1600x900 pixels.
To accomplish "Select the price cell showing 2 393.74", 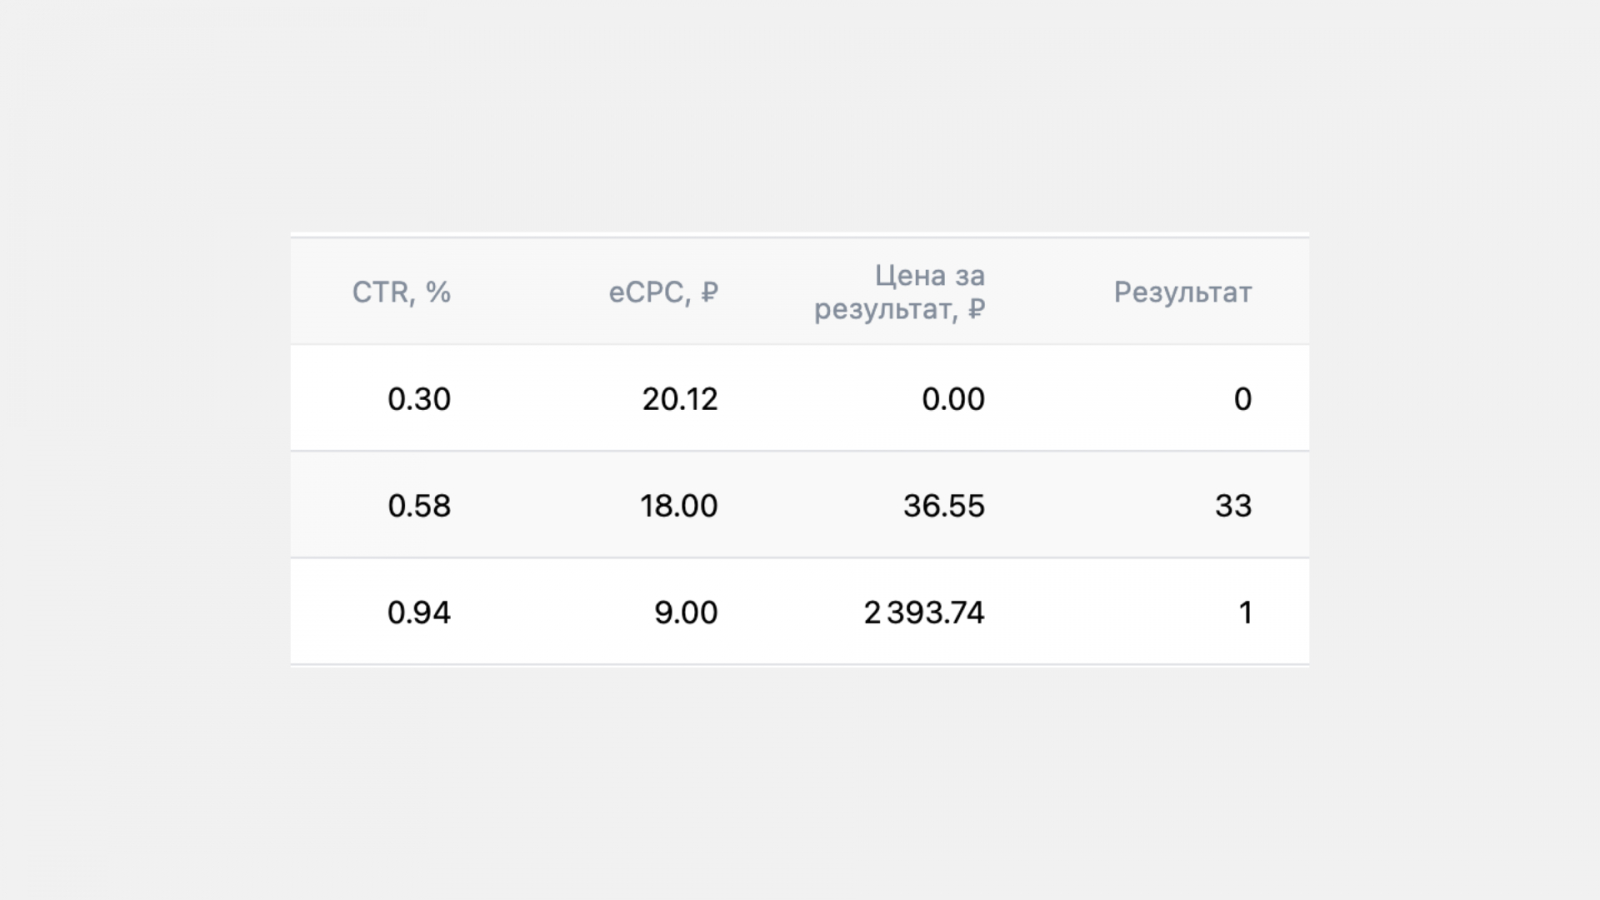I will (x=924, y=612).
